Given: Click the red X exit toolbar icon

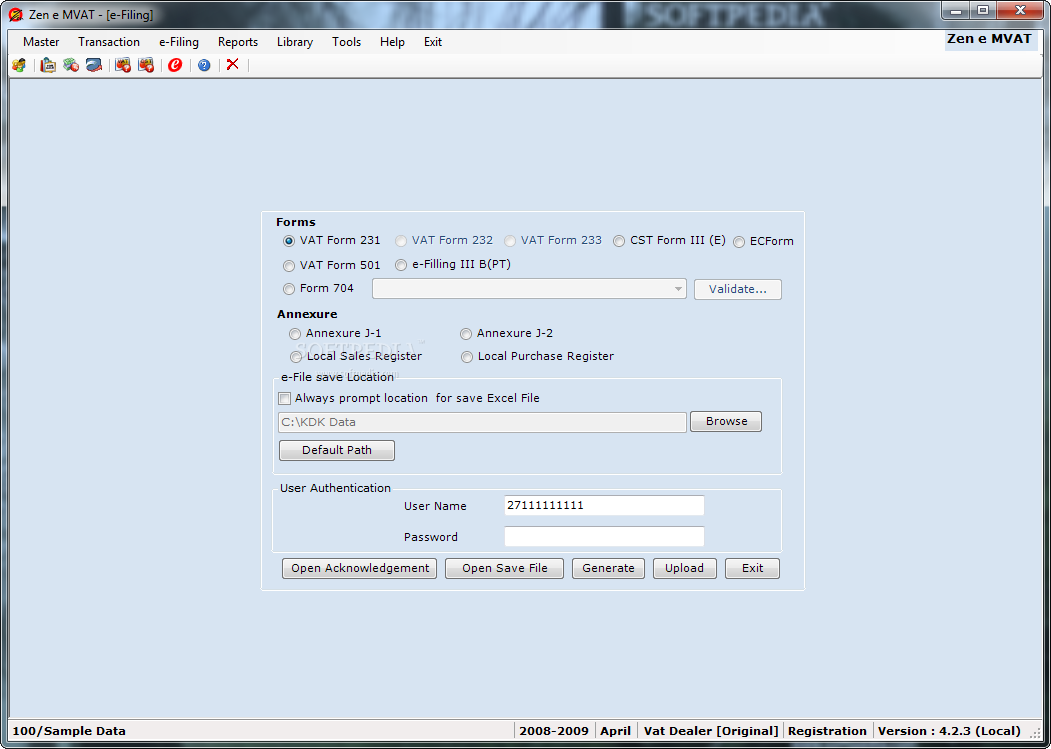Looking at the screenshot, I should [x=233, y=64].
